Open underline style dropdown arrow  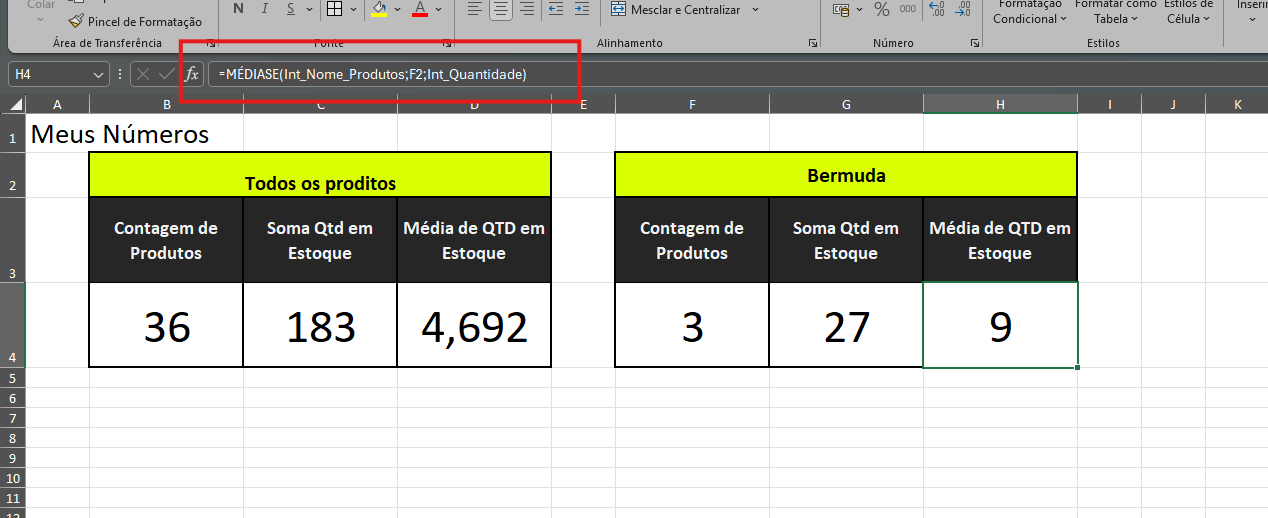pos(310,9)
